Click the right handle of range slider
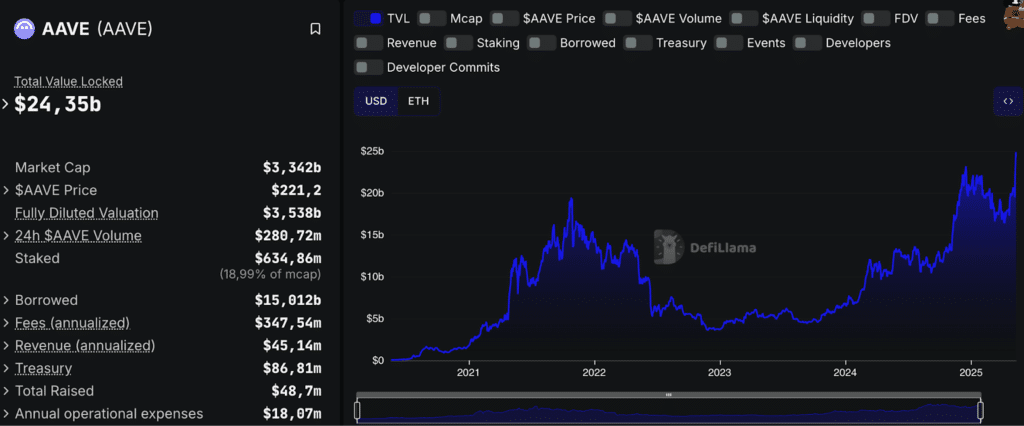The width and height of the screenshot is (1024, 426). [x=980, y=410]
